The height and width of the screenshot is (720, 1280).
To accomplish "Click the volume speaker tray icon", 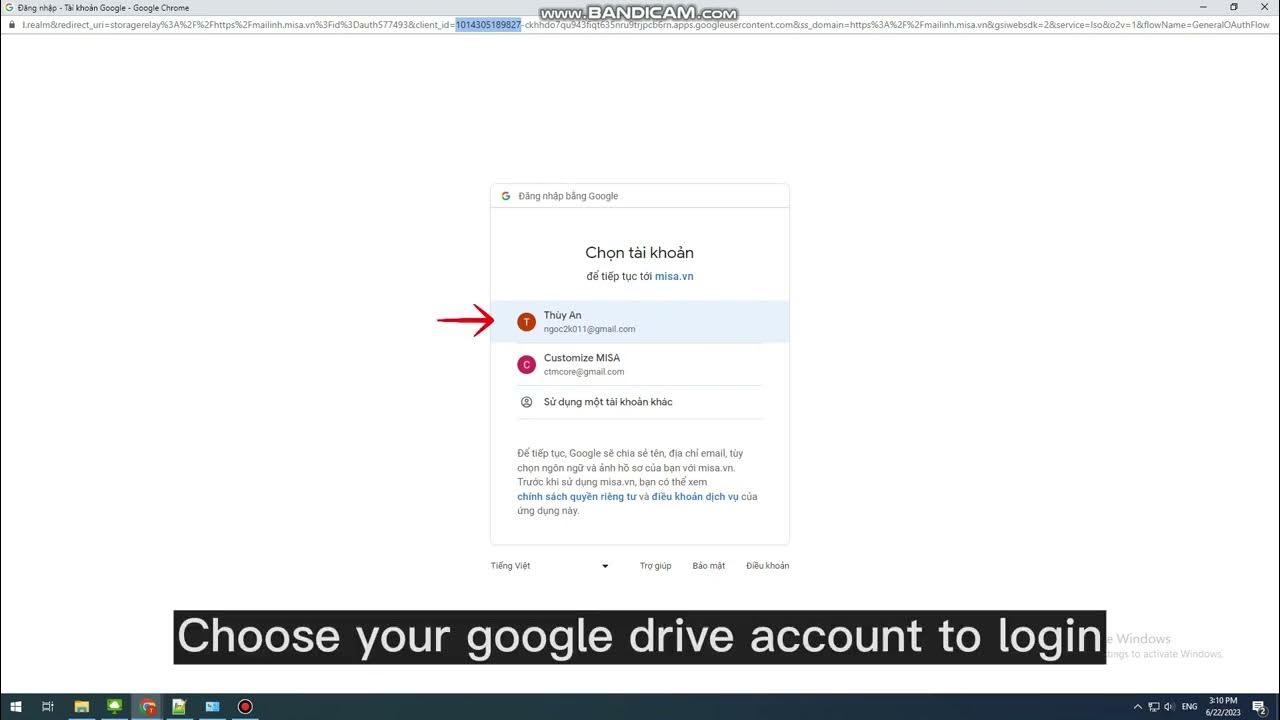I will click(x=1170, y=707).
